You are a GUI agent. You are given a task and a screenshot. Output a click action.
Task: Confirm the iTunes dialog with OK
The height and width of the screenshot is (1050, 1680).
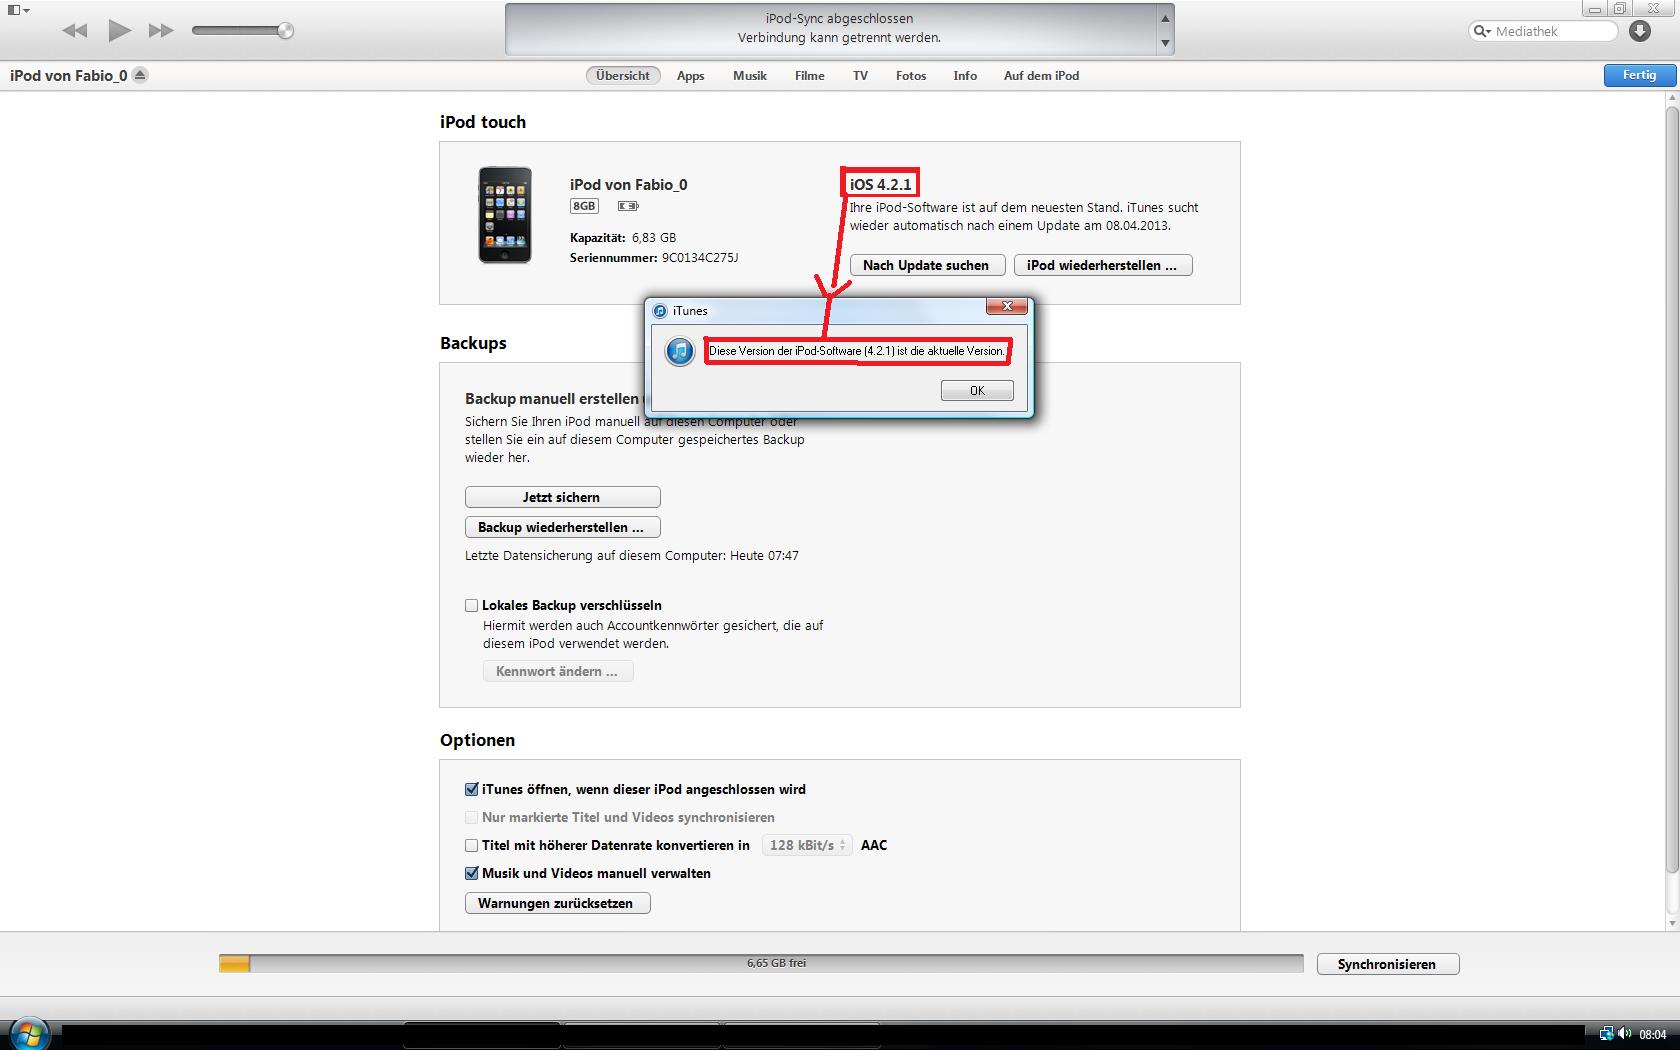[977, 391]
